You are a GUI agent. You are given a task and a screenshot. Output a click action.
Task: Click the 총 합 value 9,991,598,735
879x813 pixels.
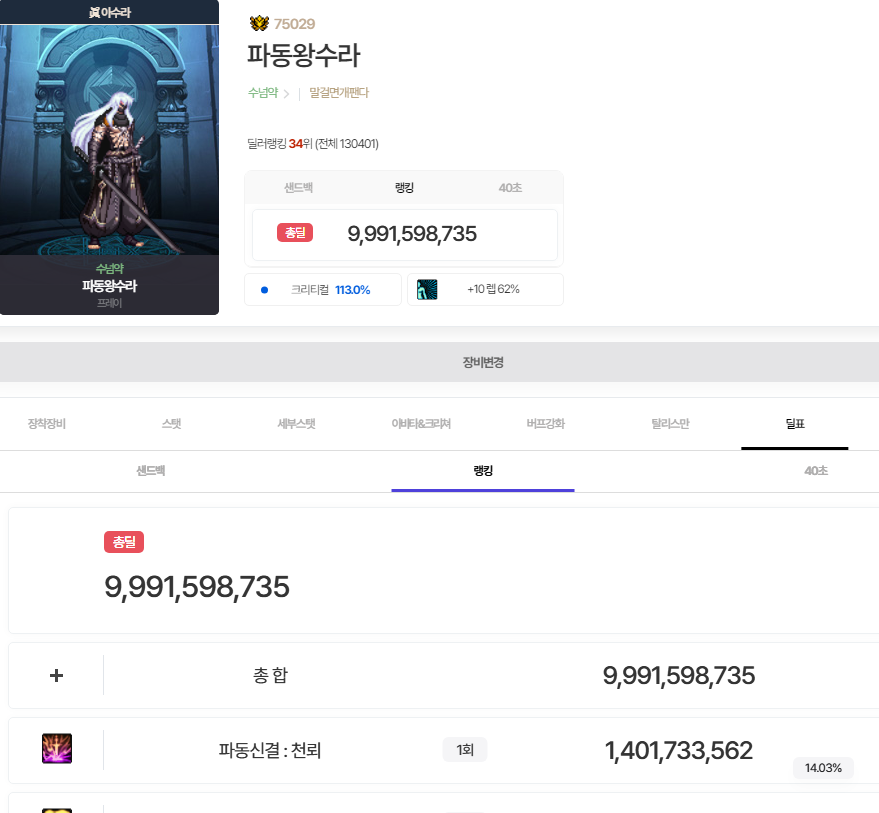679,676
